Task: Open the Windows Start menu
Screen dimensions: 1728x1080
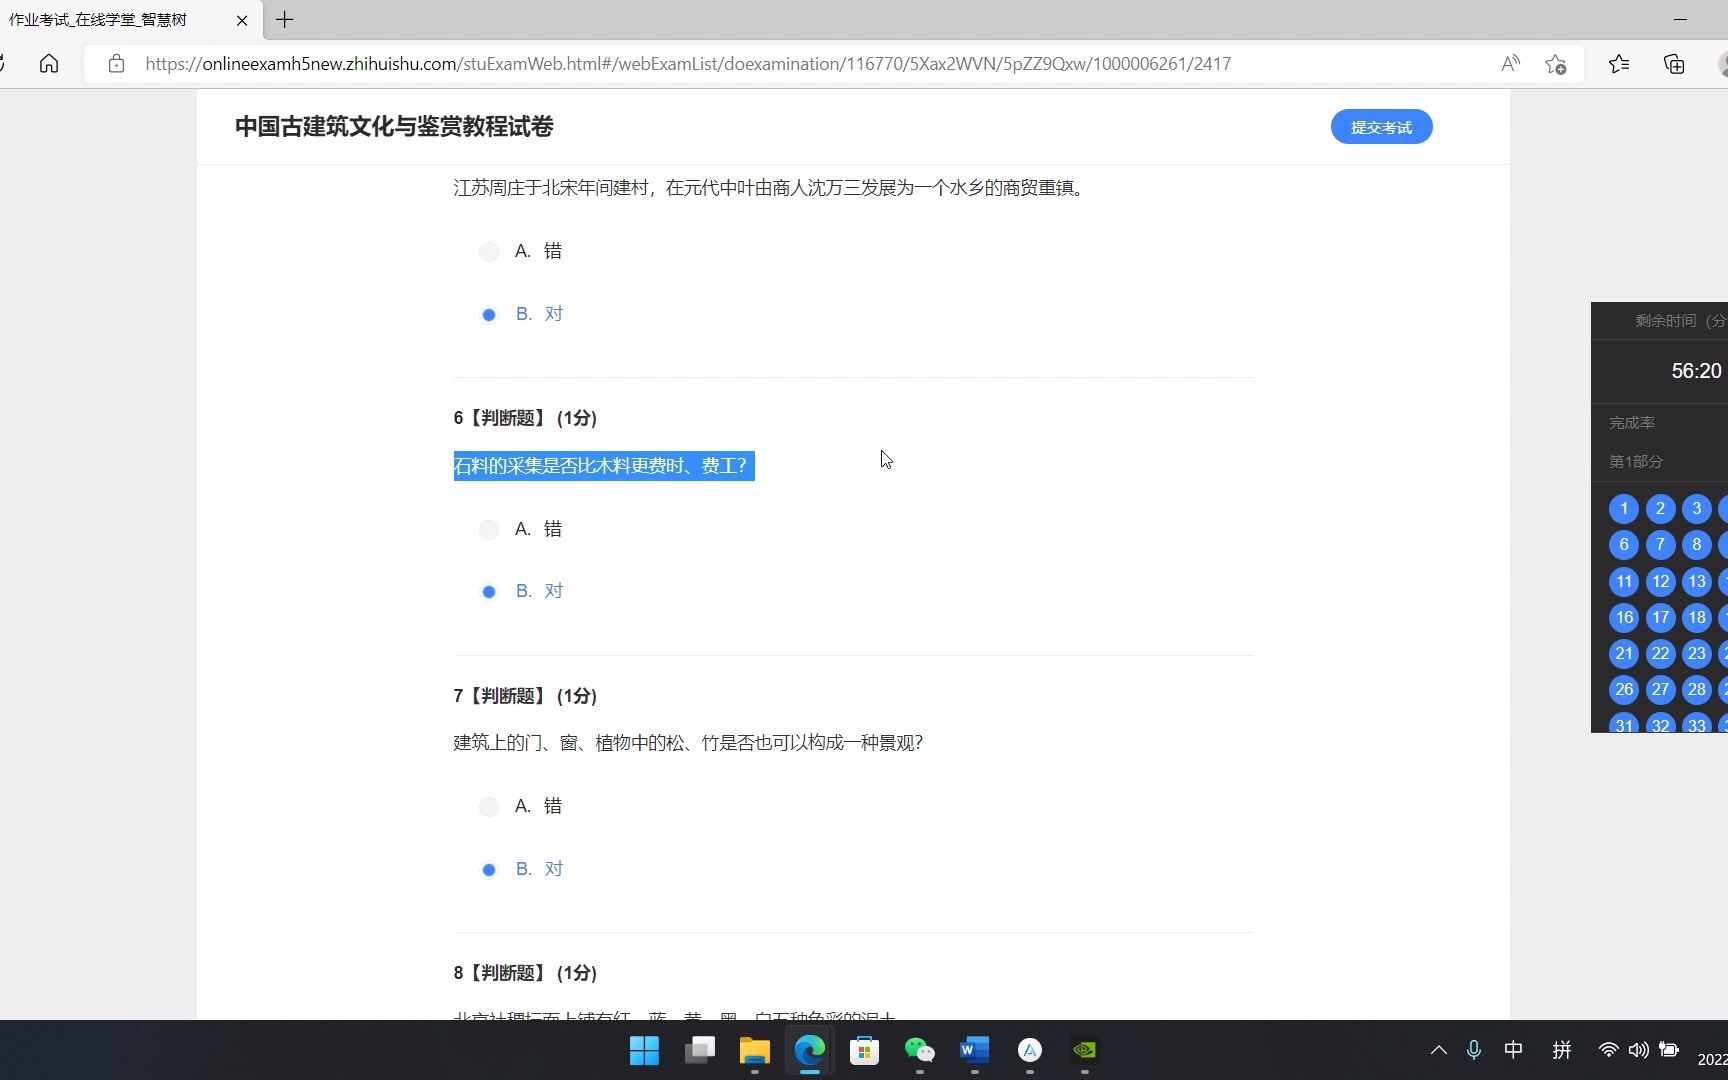Action: [x=645, y=1050]
